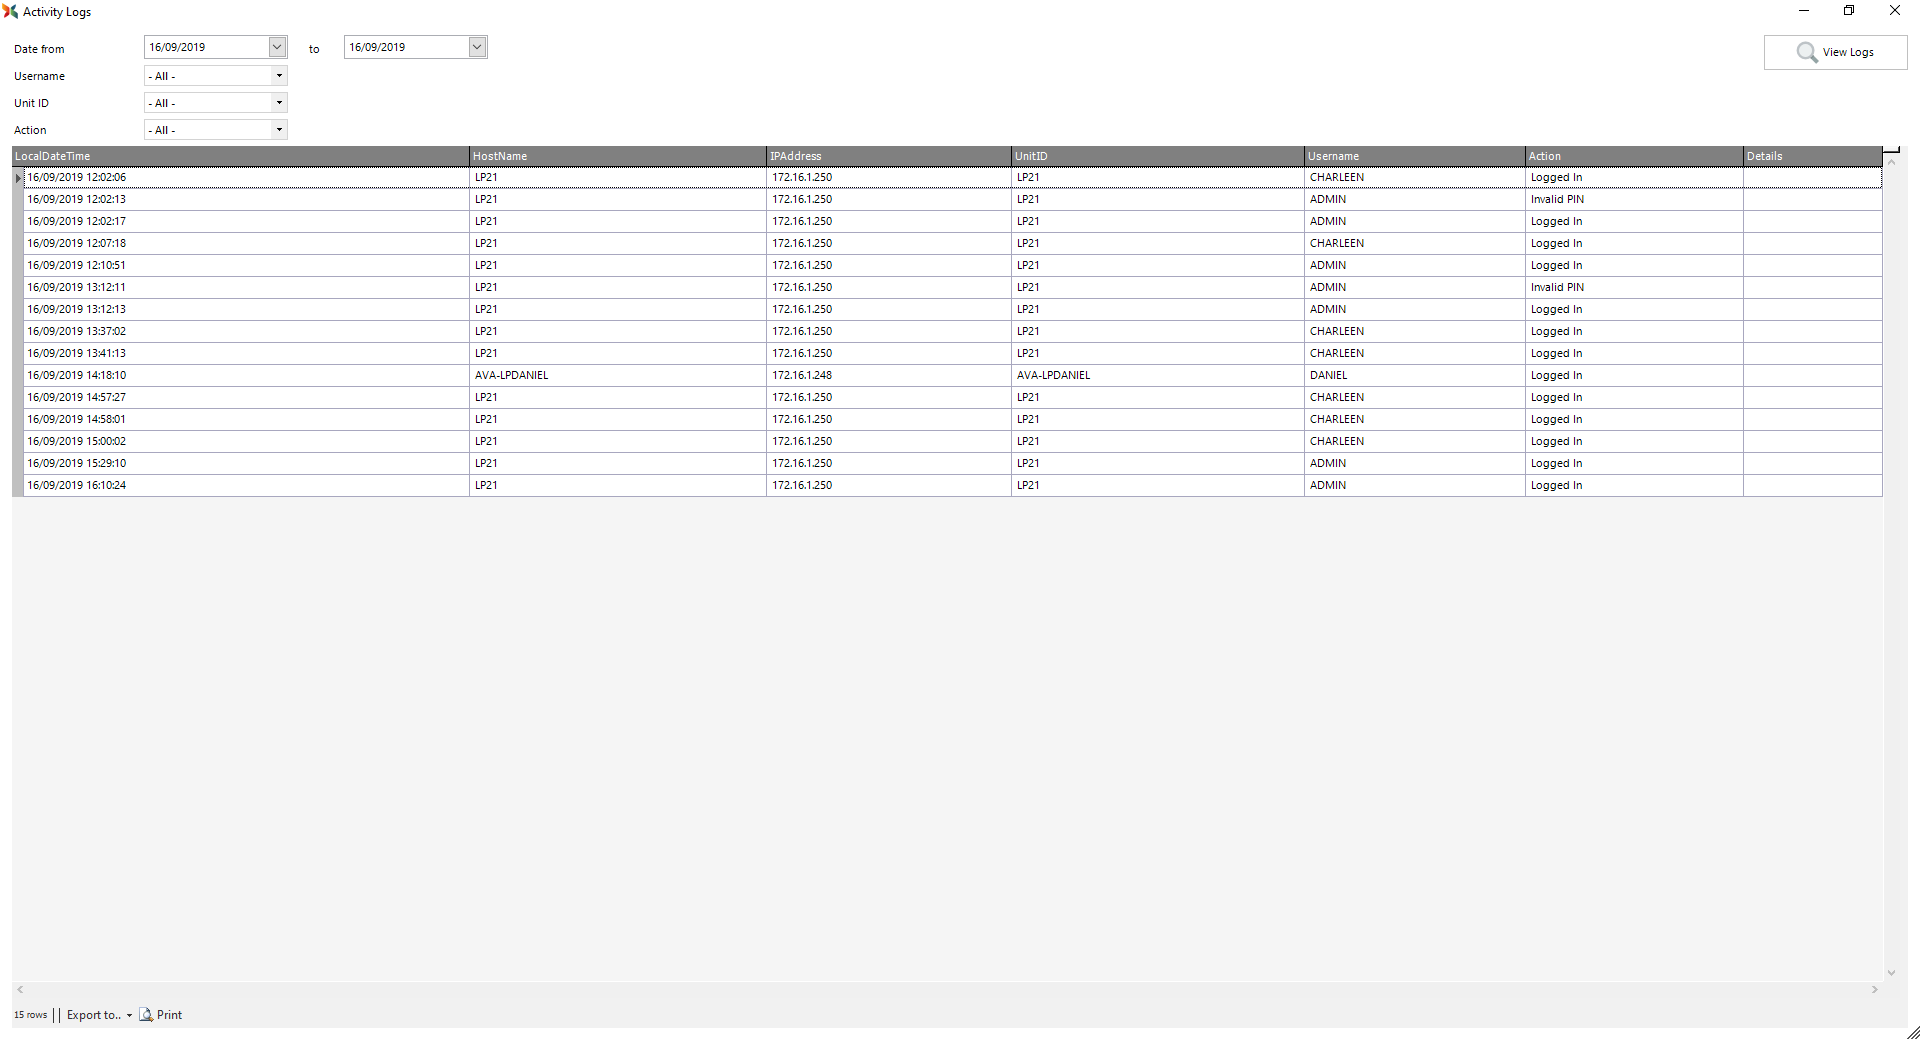This screenshot has width=1920, height=1040.
Task: Sort by LocalDateTime column header
Action: click(240, 156)
